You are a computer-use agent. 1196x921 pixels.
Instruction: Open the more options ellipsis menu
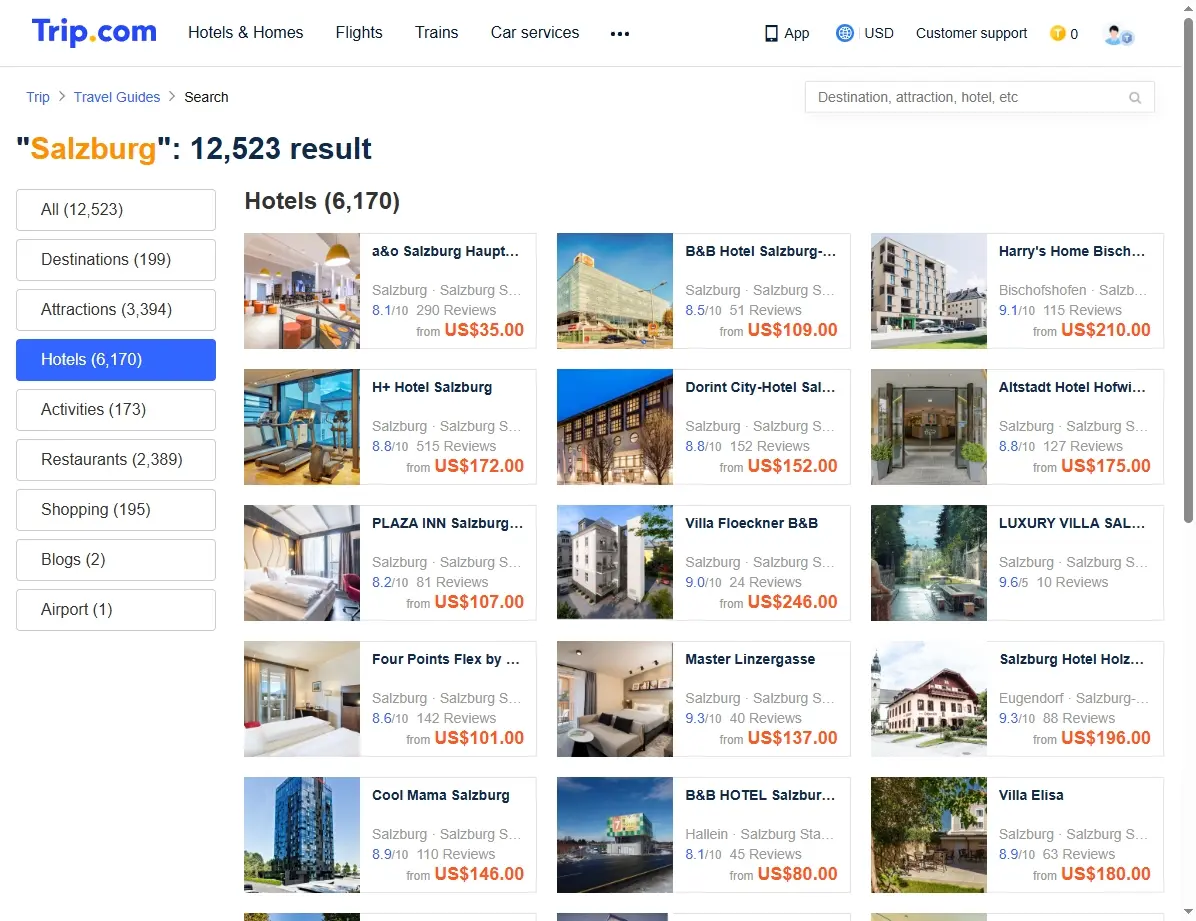coord(619,34)
